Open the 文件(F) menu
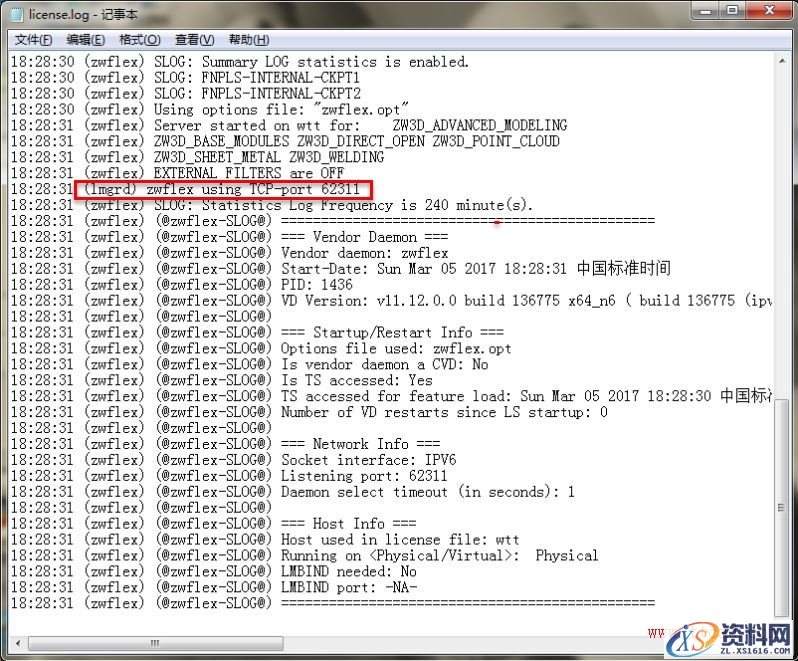798x661 pixels. pos(33,40)
